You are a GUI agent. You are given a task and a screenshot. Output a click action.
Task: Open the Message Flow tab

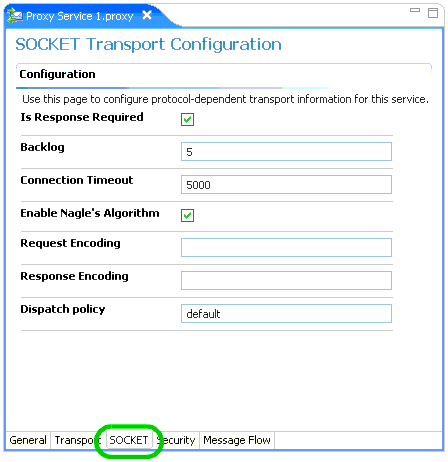point(237,440)
